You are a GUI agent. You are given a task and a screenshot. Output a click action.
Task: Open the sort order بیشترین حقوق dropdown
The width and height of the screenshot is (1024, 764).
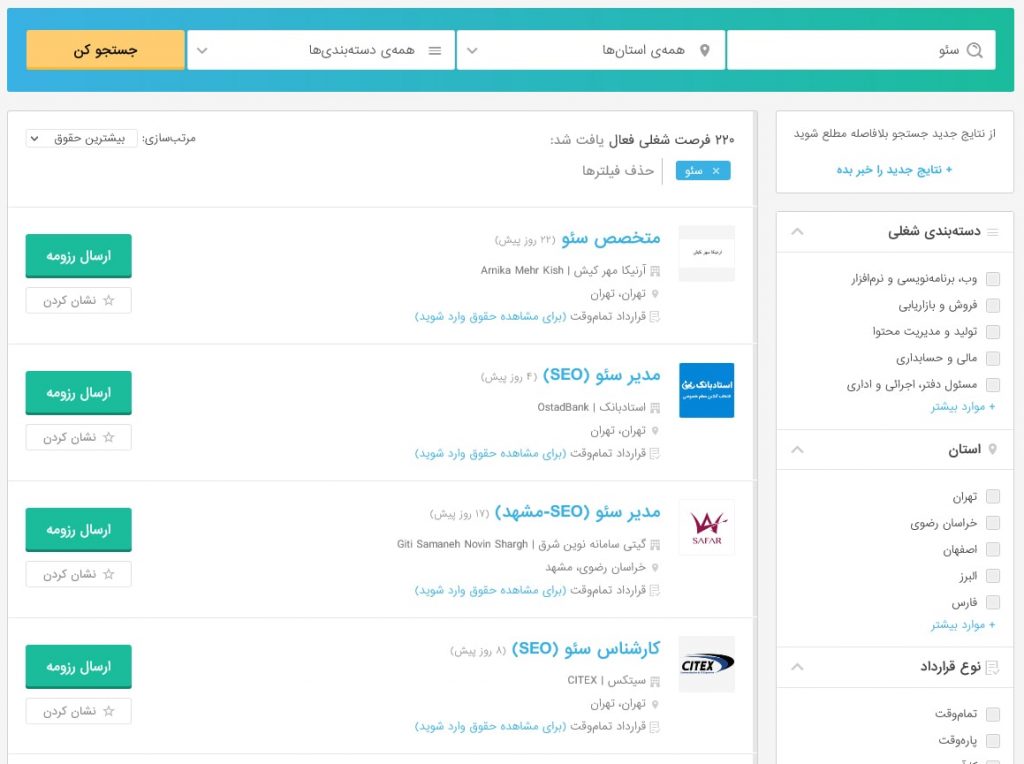82,138
